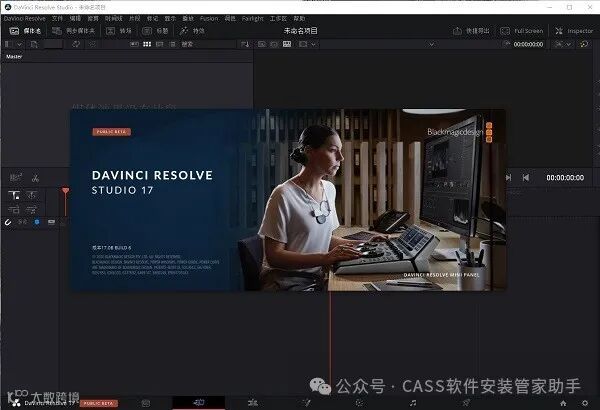
Task: Open the 转场 transitions panel
Action: pos(119,31)
